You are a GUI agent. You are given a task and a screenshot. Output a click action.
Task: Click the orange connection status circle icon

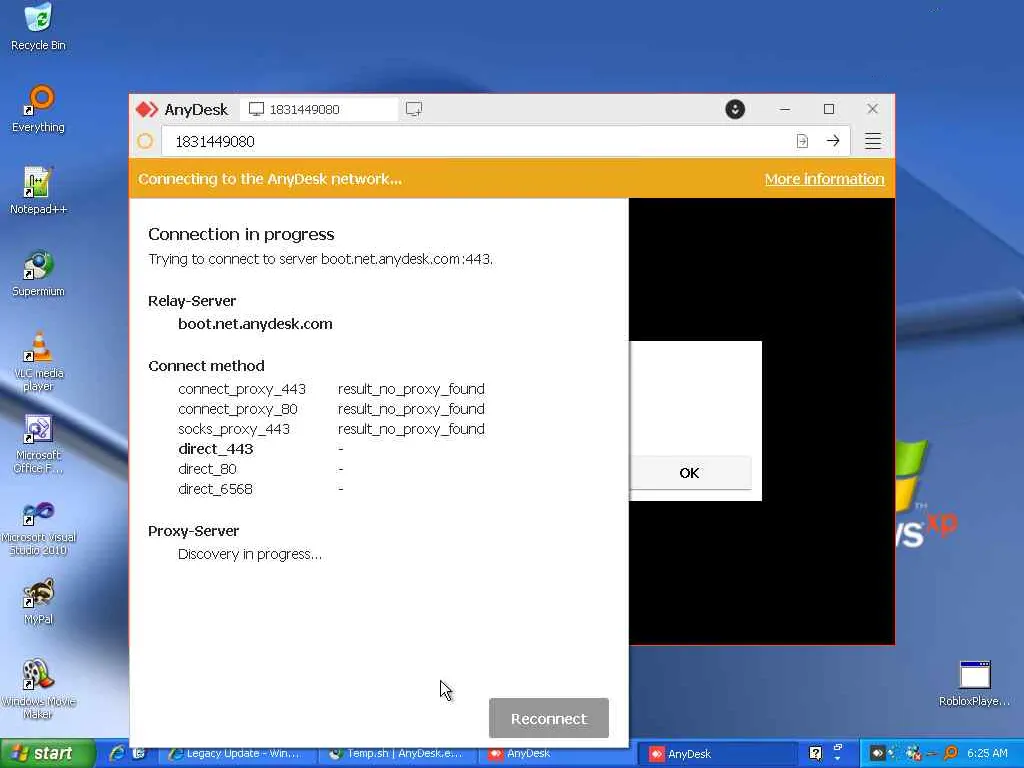145,141
